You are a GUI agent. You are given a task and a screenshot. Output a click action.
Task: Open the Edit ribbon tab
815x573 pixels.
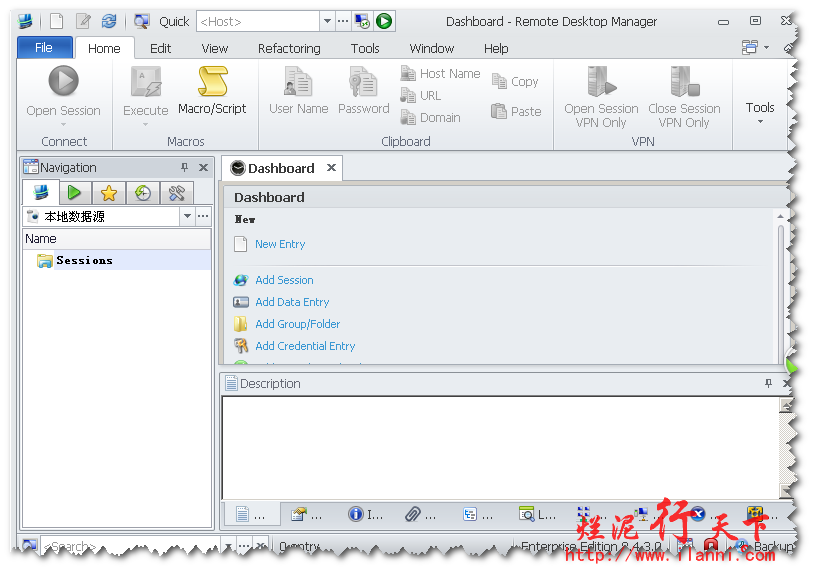[160, 48]
